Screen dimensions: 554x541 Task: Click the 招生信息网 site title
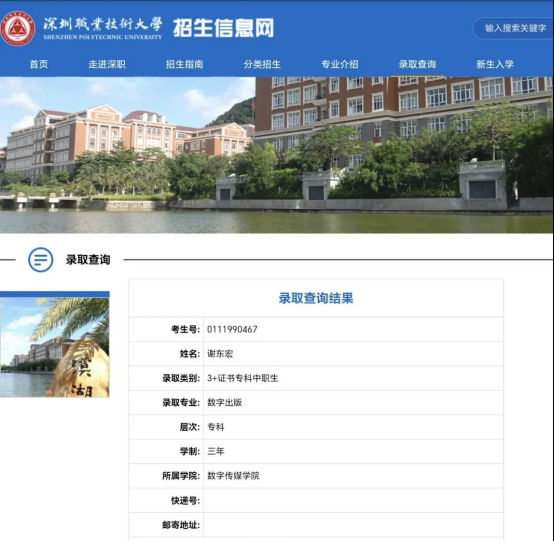(x=224, y=28)
